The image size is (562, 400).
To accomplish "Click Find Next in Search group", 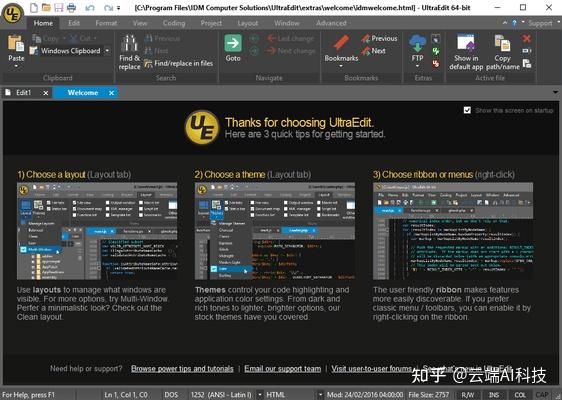I will coord(156,51).
